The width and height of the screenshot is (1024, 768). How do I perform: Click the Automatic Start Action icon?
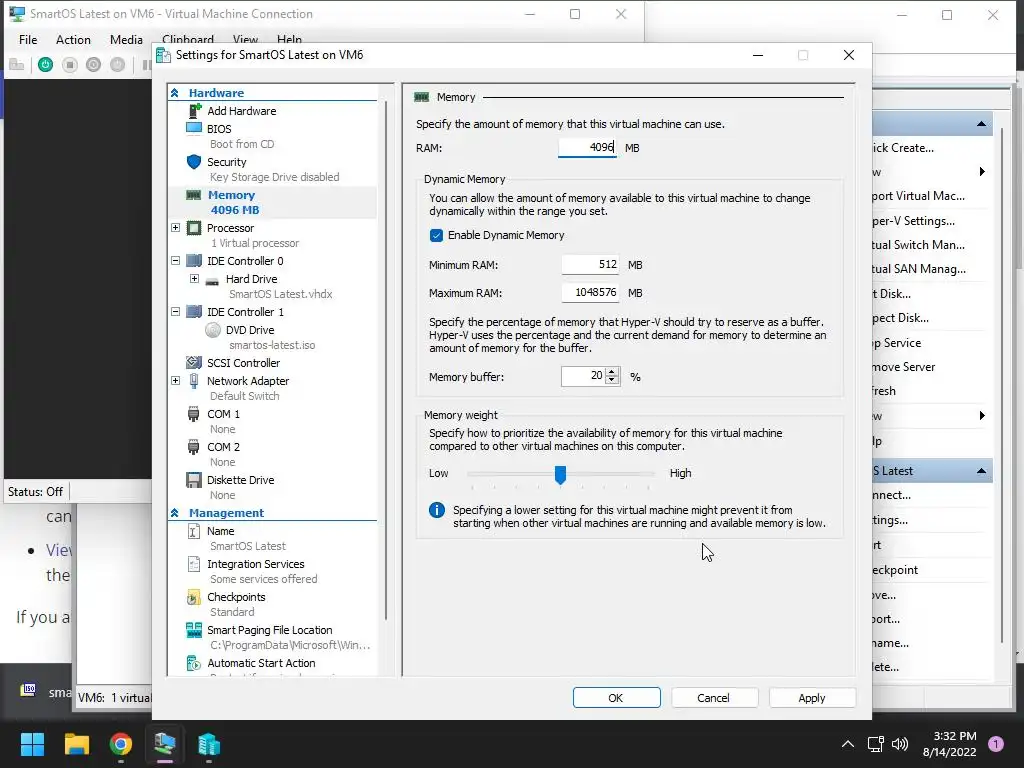194,663
